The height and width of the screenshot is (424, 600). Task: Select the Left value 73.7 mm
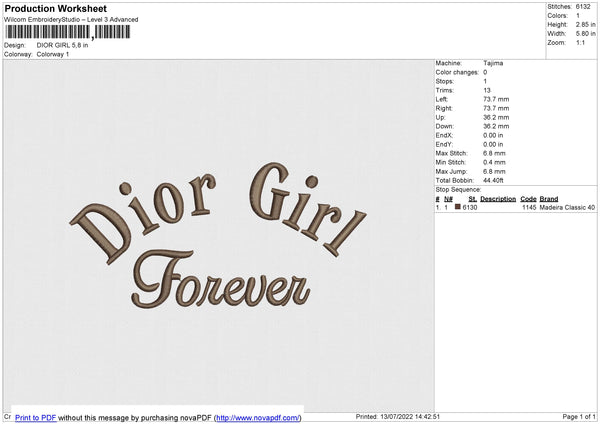pyautogui.click(x=496, y=99)
